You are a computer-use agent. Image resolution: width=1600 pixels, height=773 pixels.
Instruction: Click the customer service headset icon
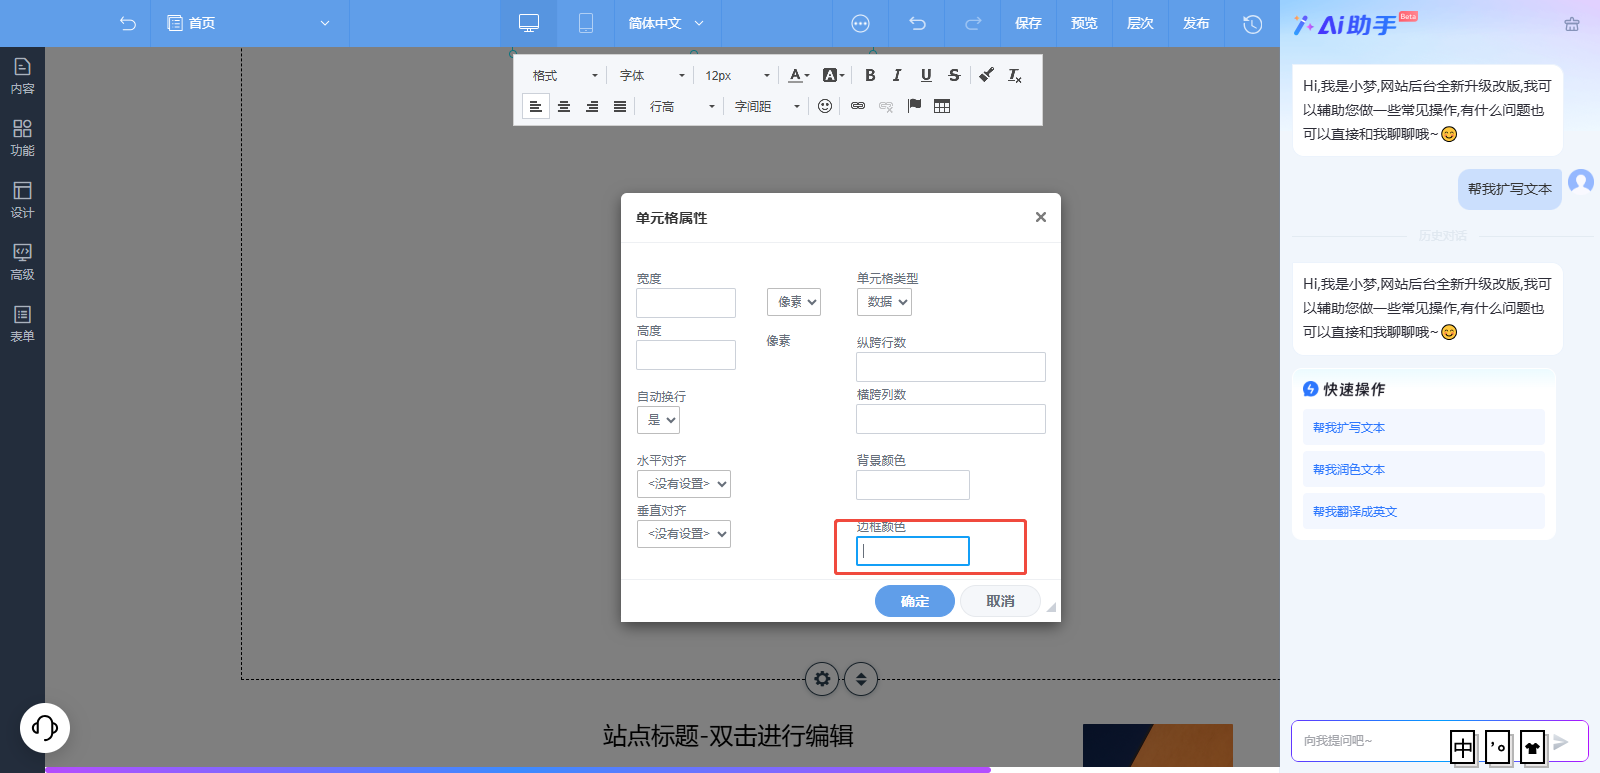click(x=45, y=727)
